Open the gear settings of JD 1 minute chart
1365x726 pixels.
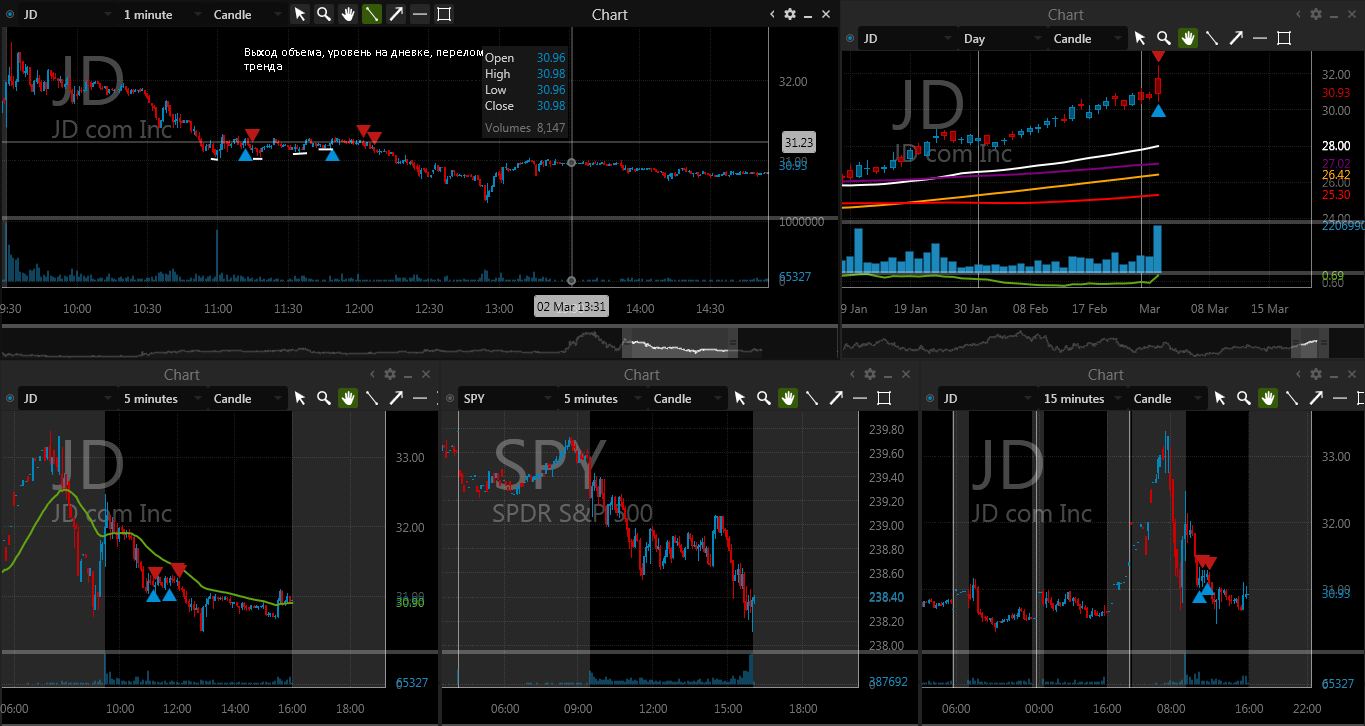[x=790, y=14]
